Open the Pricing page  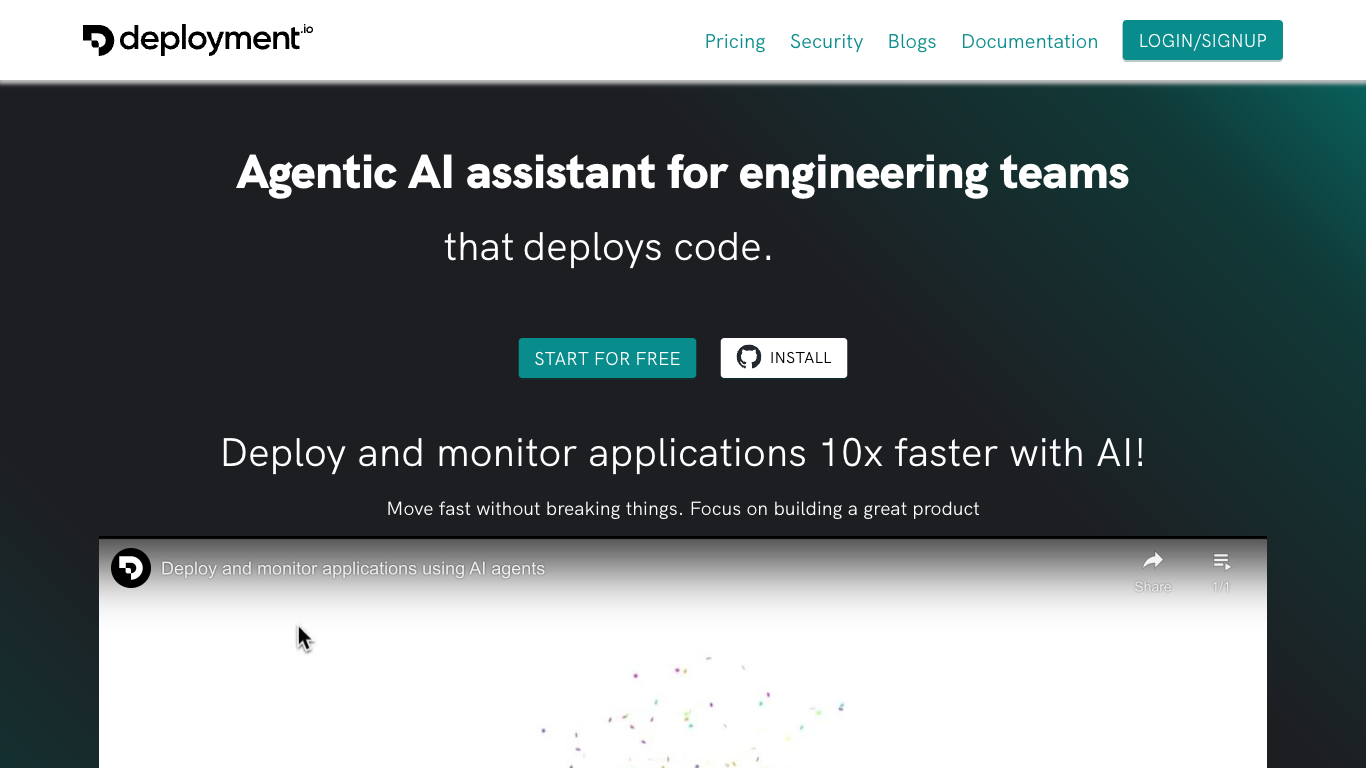[x=735, y=41]
